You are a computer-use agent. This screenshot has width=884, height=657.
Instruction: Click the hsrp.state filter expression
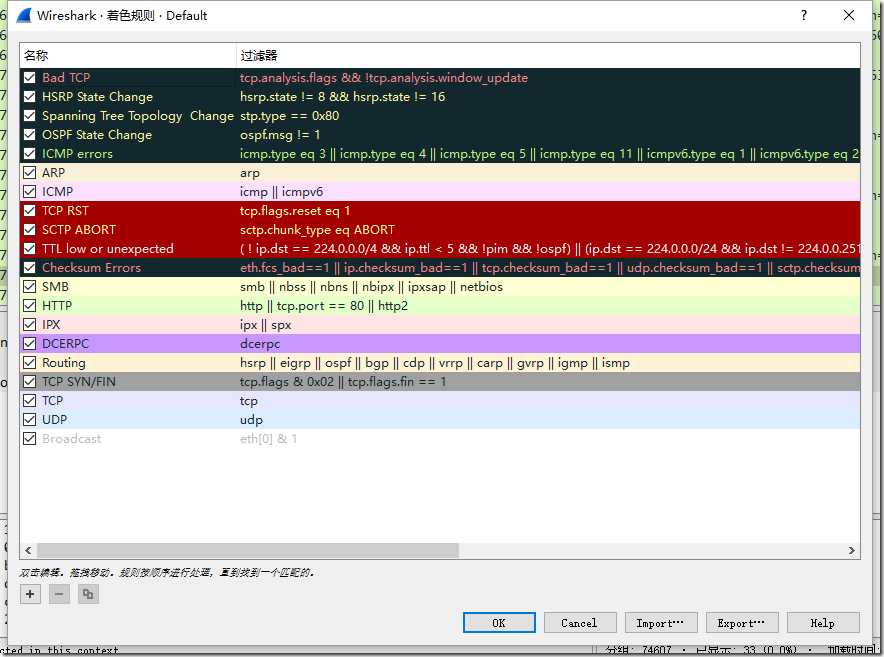pyautogui.click(x=343, y=97)
